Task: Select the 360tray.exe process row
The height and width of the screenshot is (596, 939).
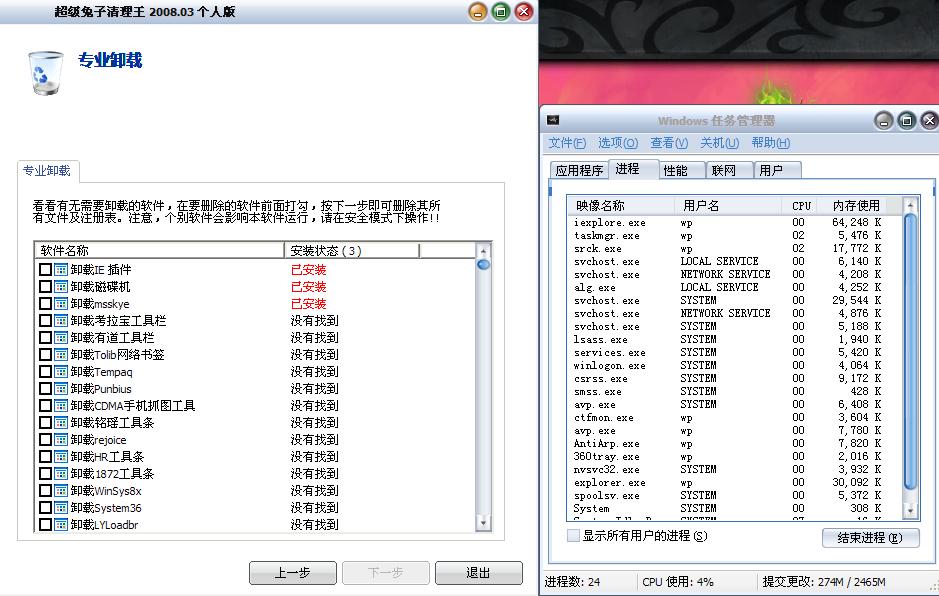Action: click(x=734, y=456)
